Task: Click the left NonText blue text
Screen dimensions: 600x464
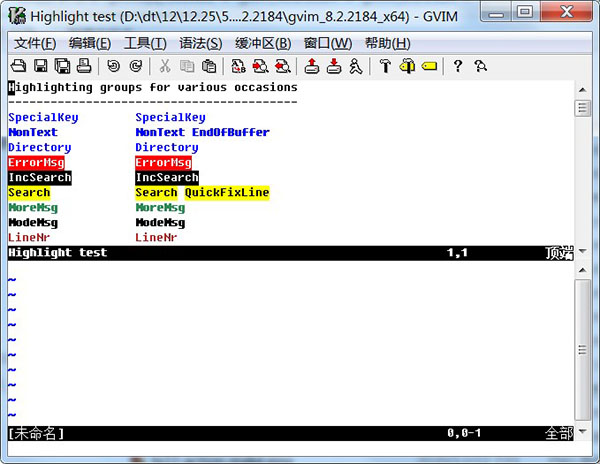Action: tap(33, 132)
